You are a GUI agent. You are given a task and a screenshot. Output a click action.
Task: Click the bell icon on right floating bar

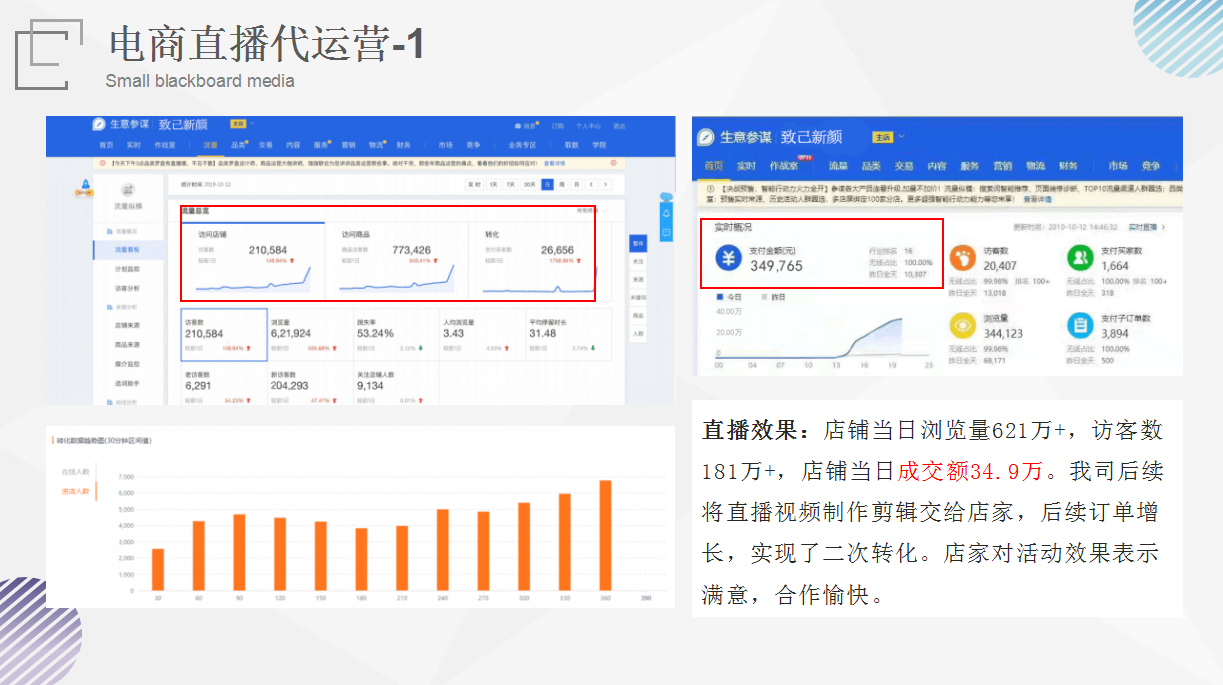click(x=667, y=214)
